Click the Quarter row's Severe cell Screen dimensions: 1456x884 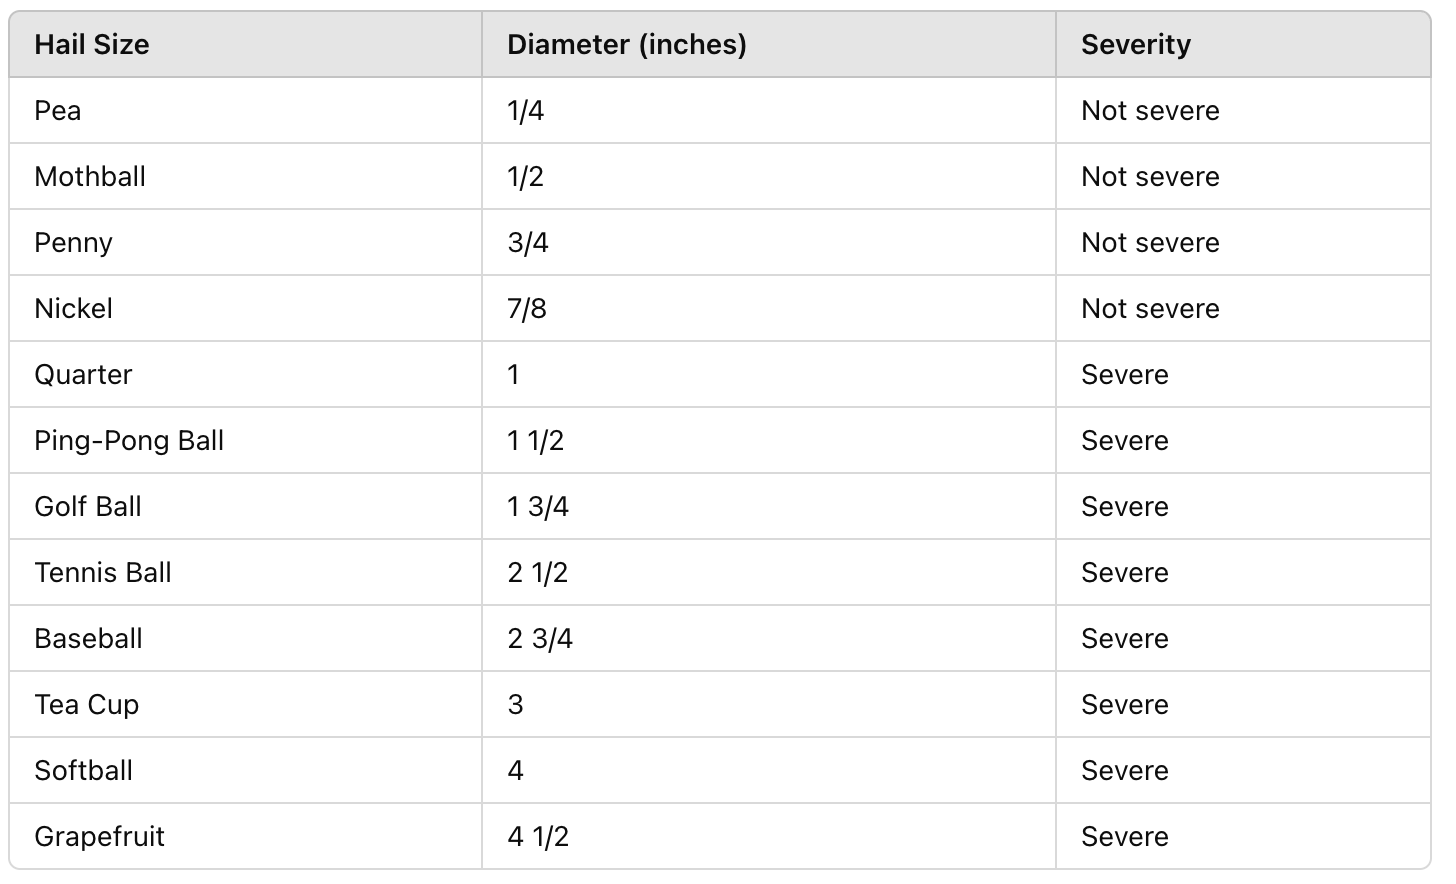coord(1243,374)
